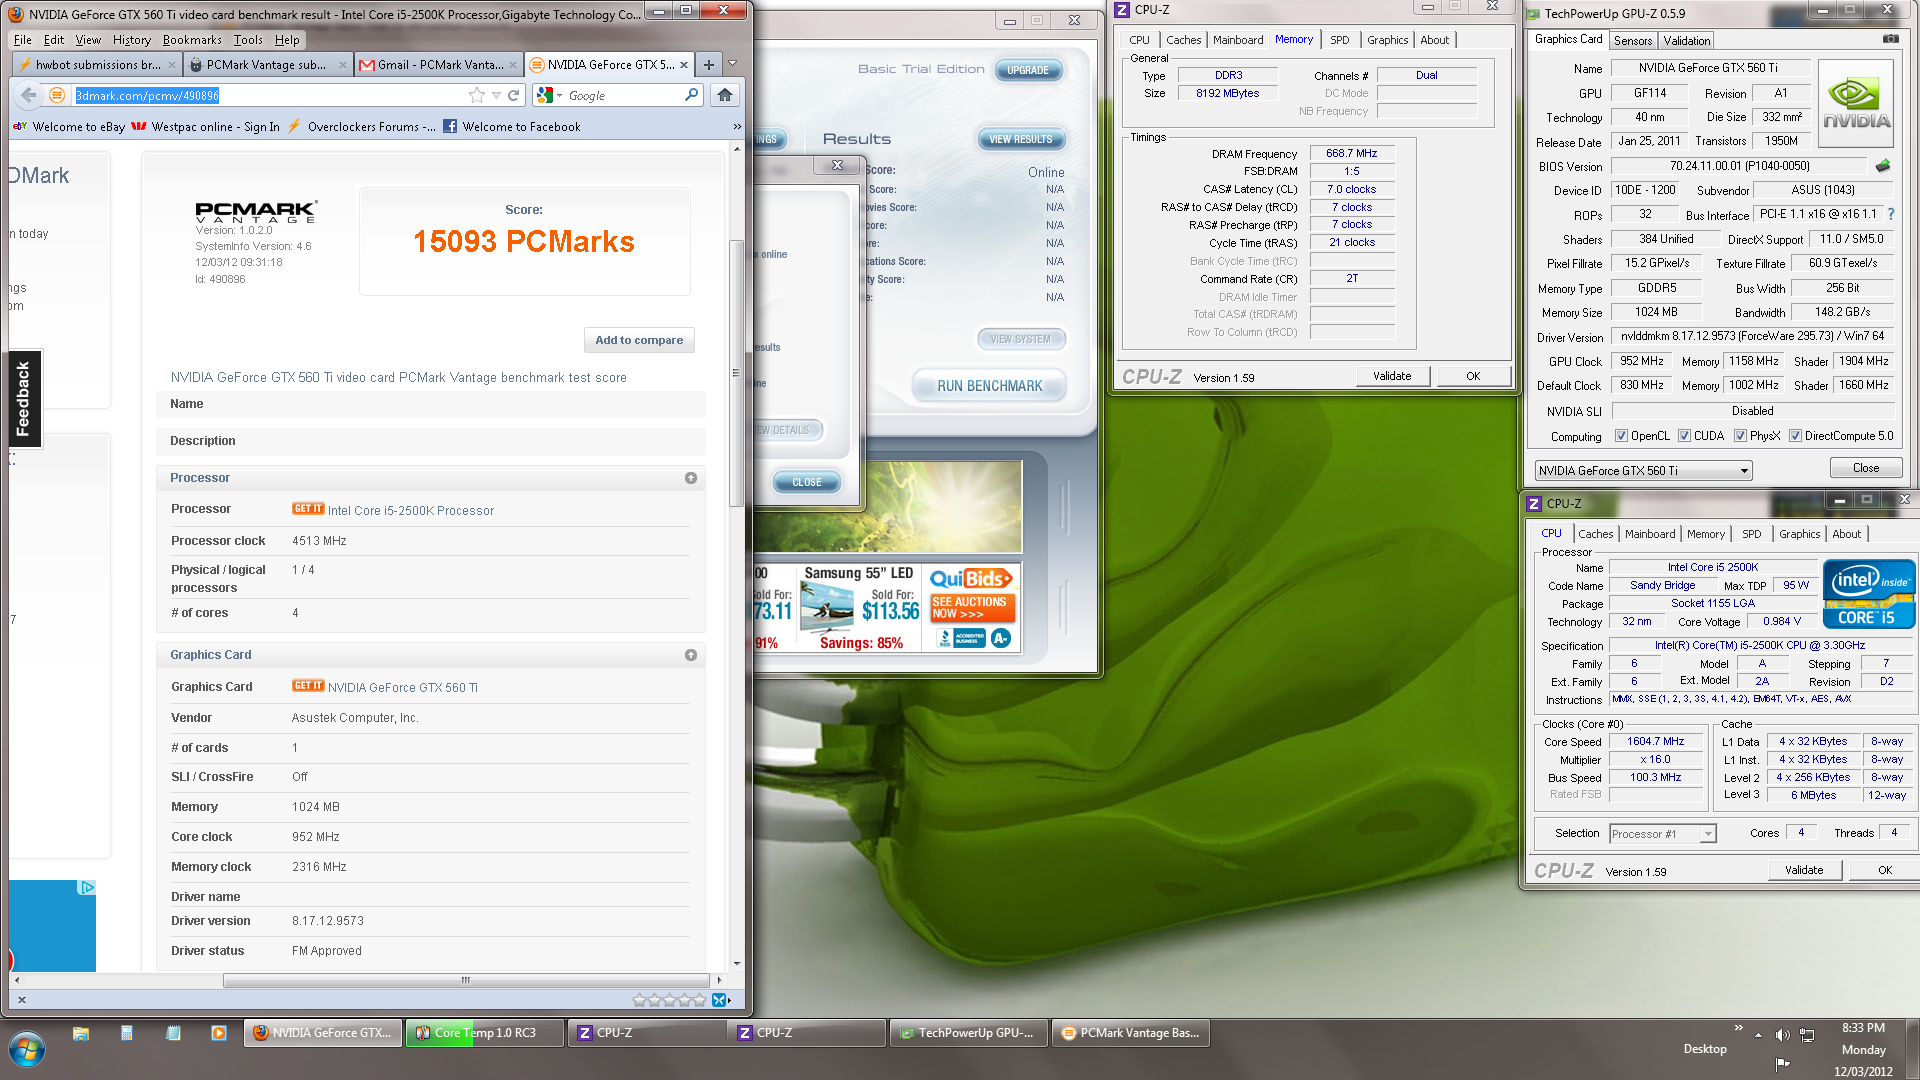Click RUN BENCHMARK in PCMark Vantage
Image resolution: width=1920 pixels, height=1080 pixels.
(989, 386)
